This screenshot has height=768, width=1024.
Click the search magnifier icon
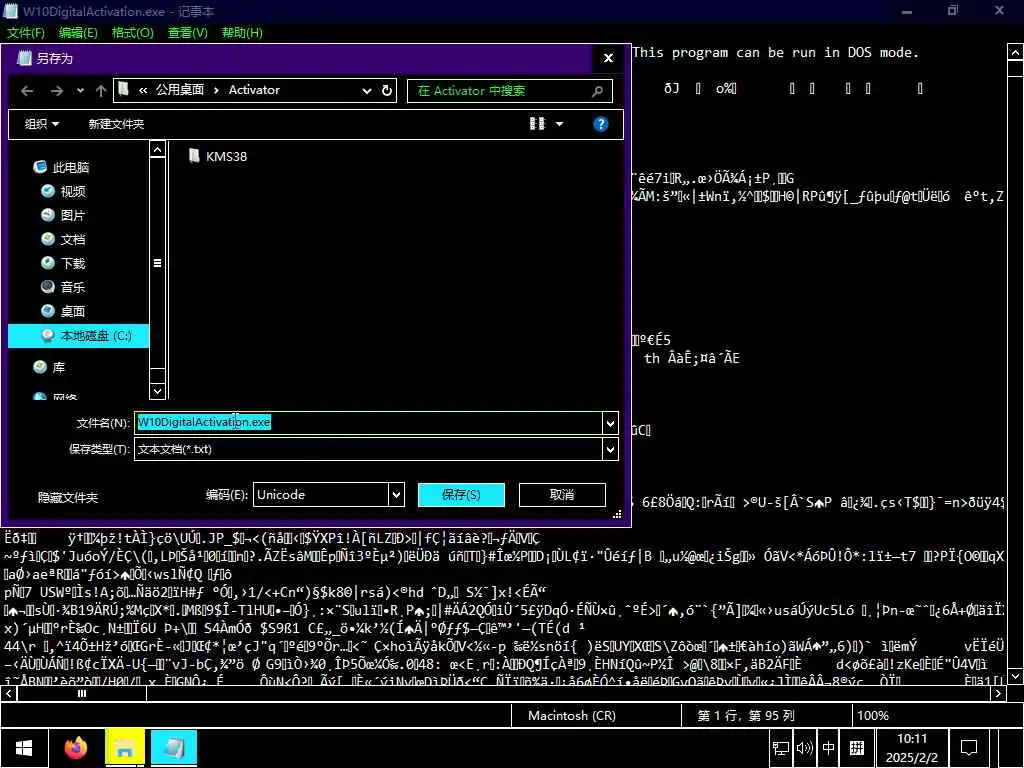(597, 91)
